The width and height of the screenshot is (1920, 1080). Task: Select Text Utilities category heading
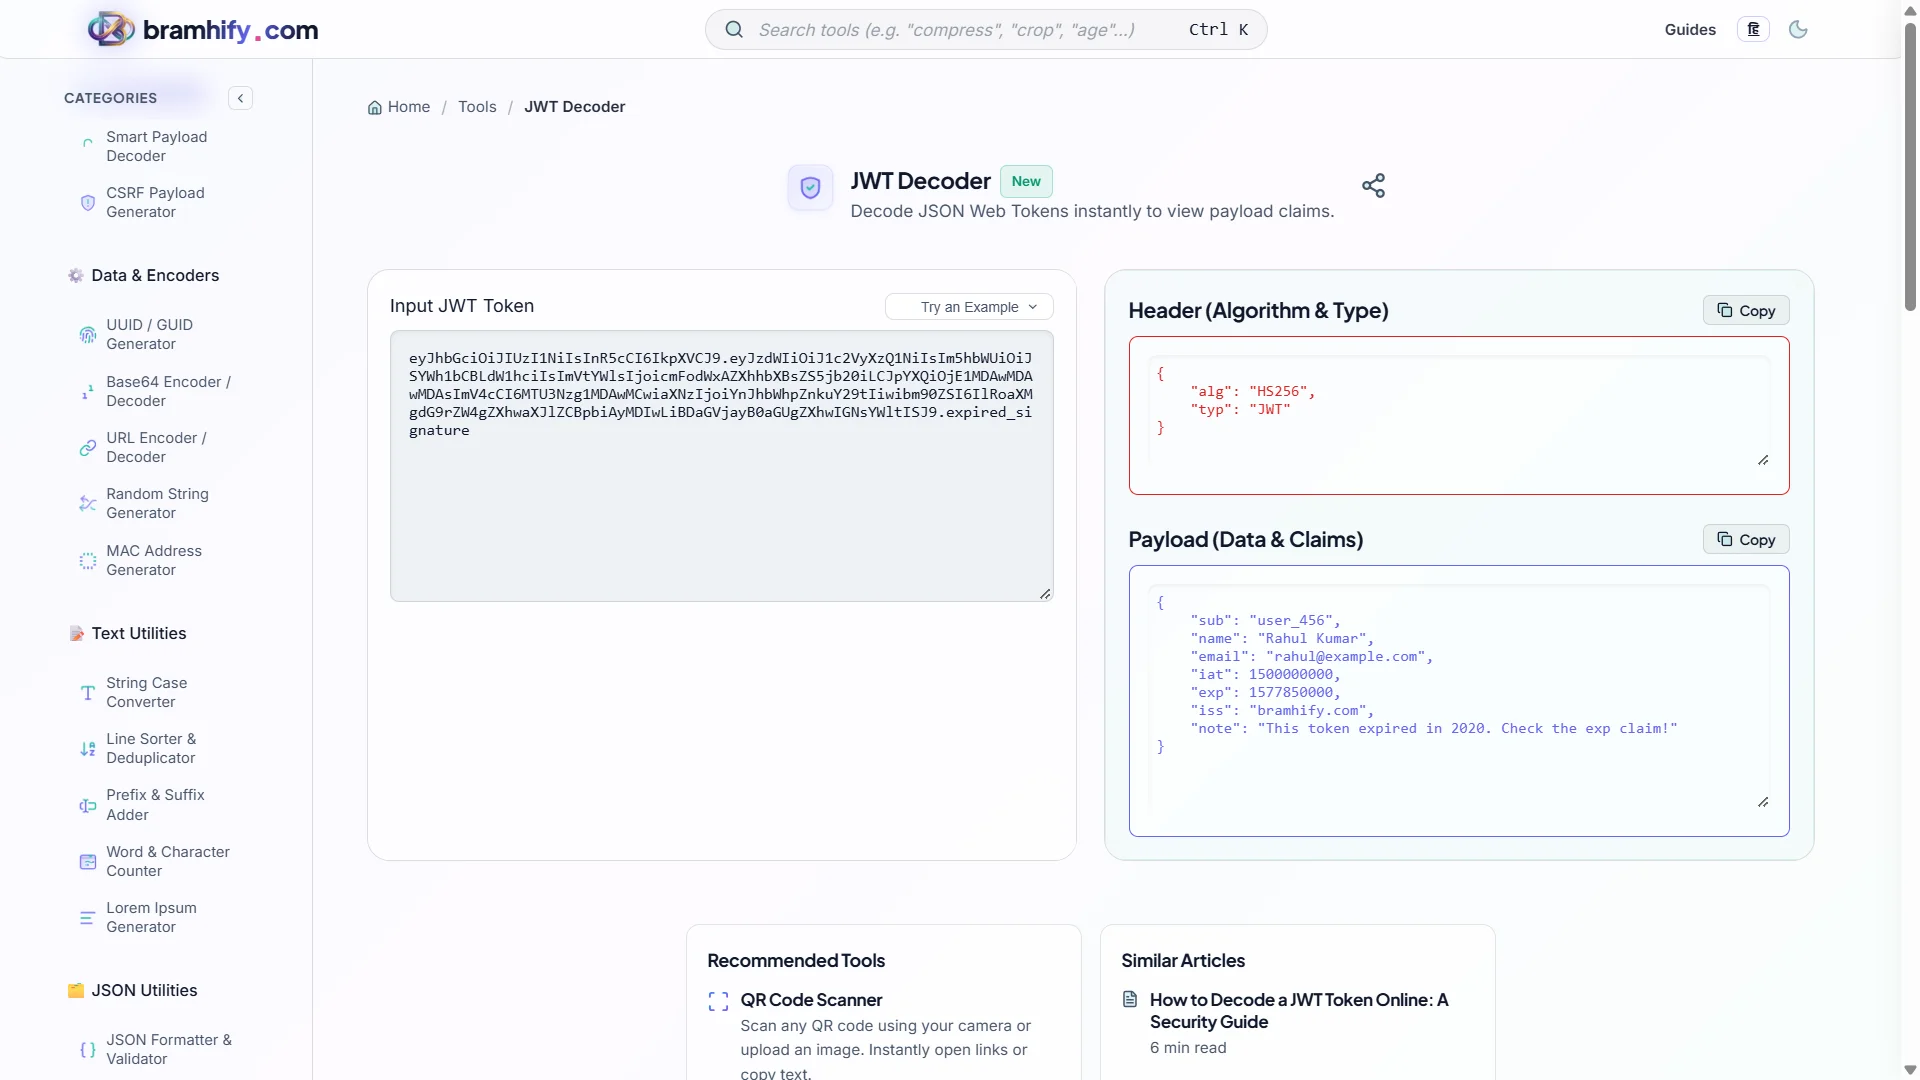pyautogui.click(x=127, y=634)
